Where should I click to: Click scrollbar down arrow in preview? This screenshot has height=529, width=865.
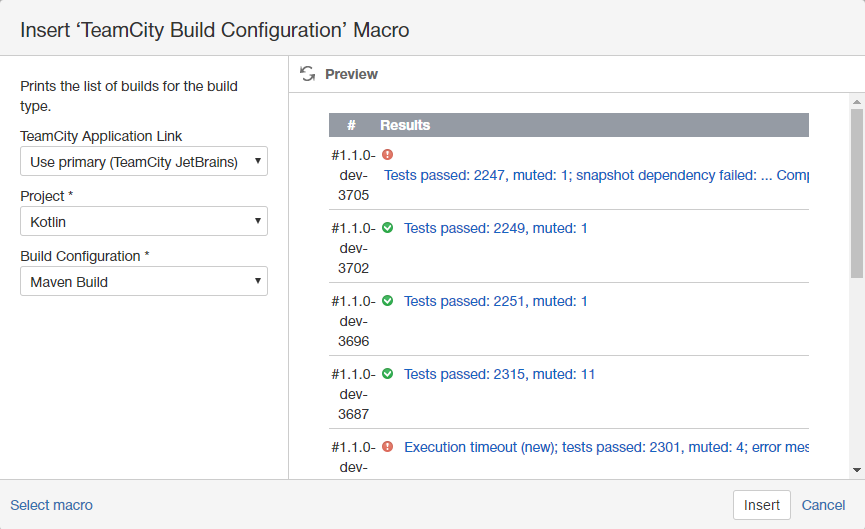(x=857, y=469)
